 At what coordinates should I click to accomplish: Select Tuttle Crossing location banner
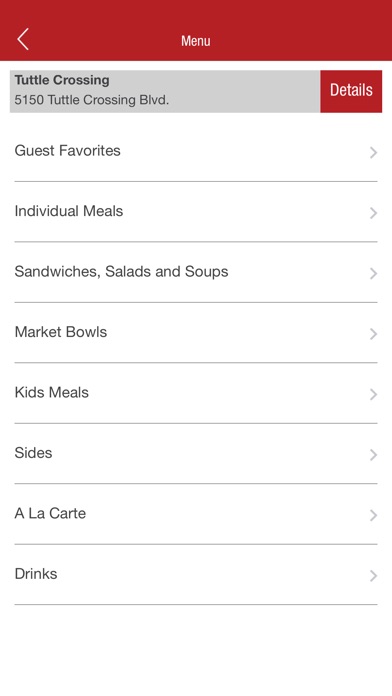165,91
